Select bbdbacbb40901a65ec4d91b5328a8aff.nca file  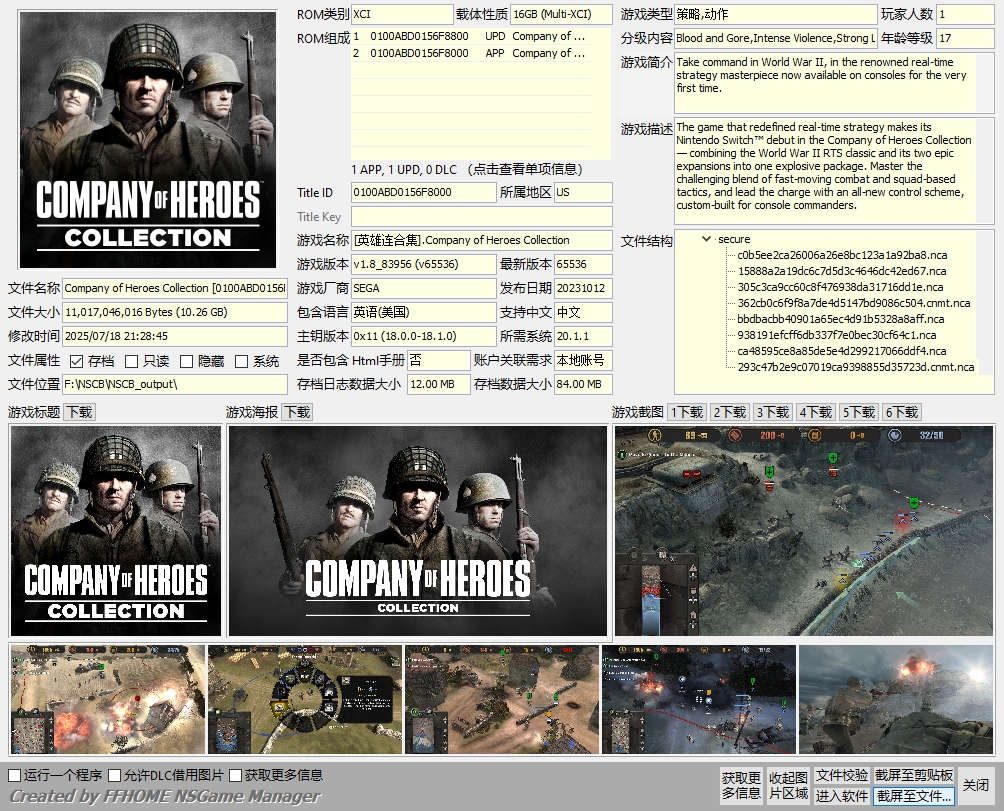(x=840, y=319)
